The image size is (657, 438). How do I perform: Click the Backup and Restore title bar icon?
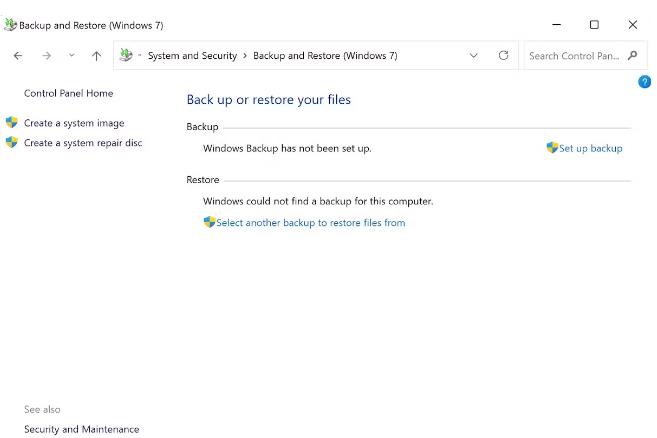point(10,25)
